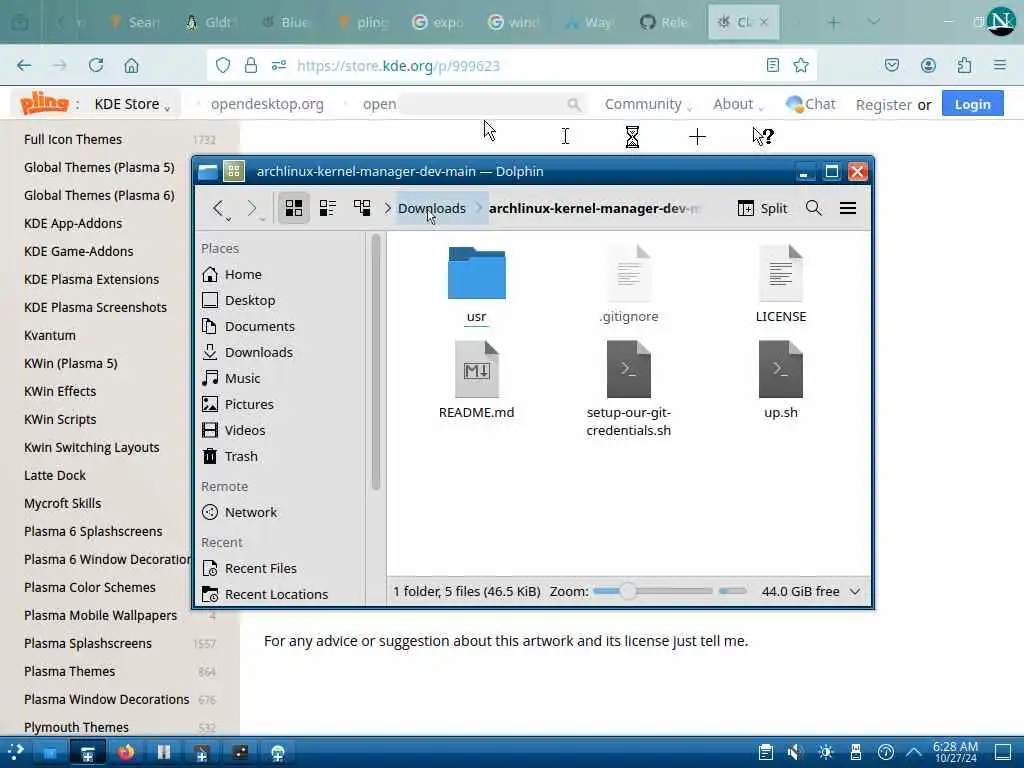Viewport: 1024px width, 768px height.
Task: Open Dolphin's hamburger menu
Action: pos(848,208)
